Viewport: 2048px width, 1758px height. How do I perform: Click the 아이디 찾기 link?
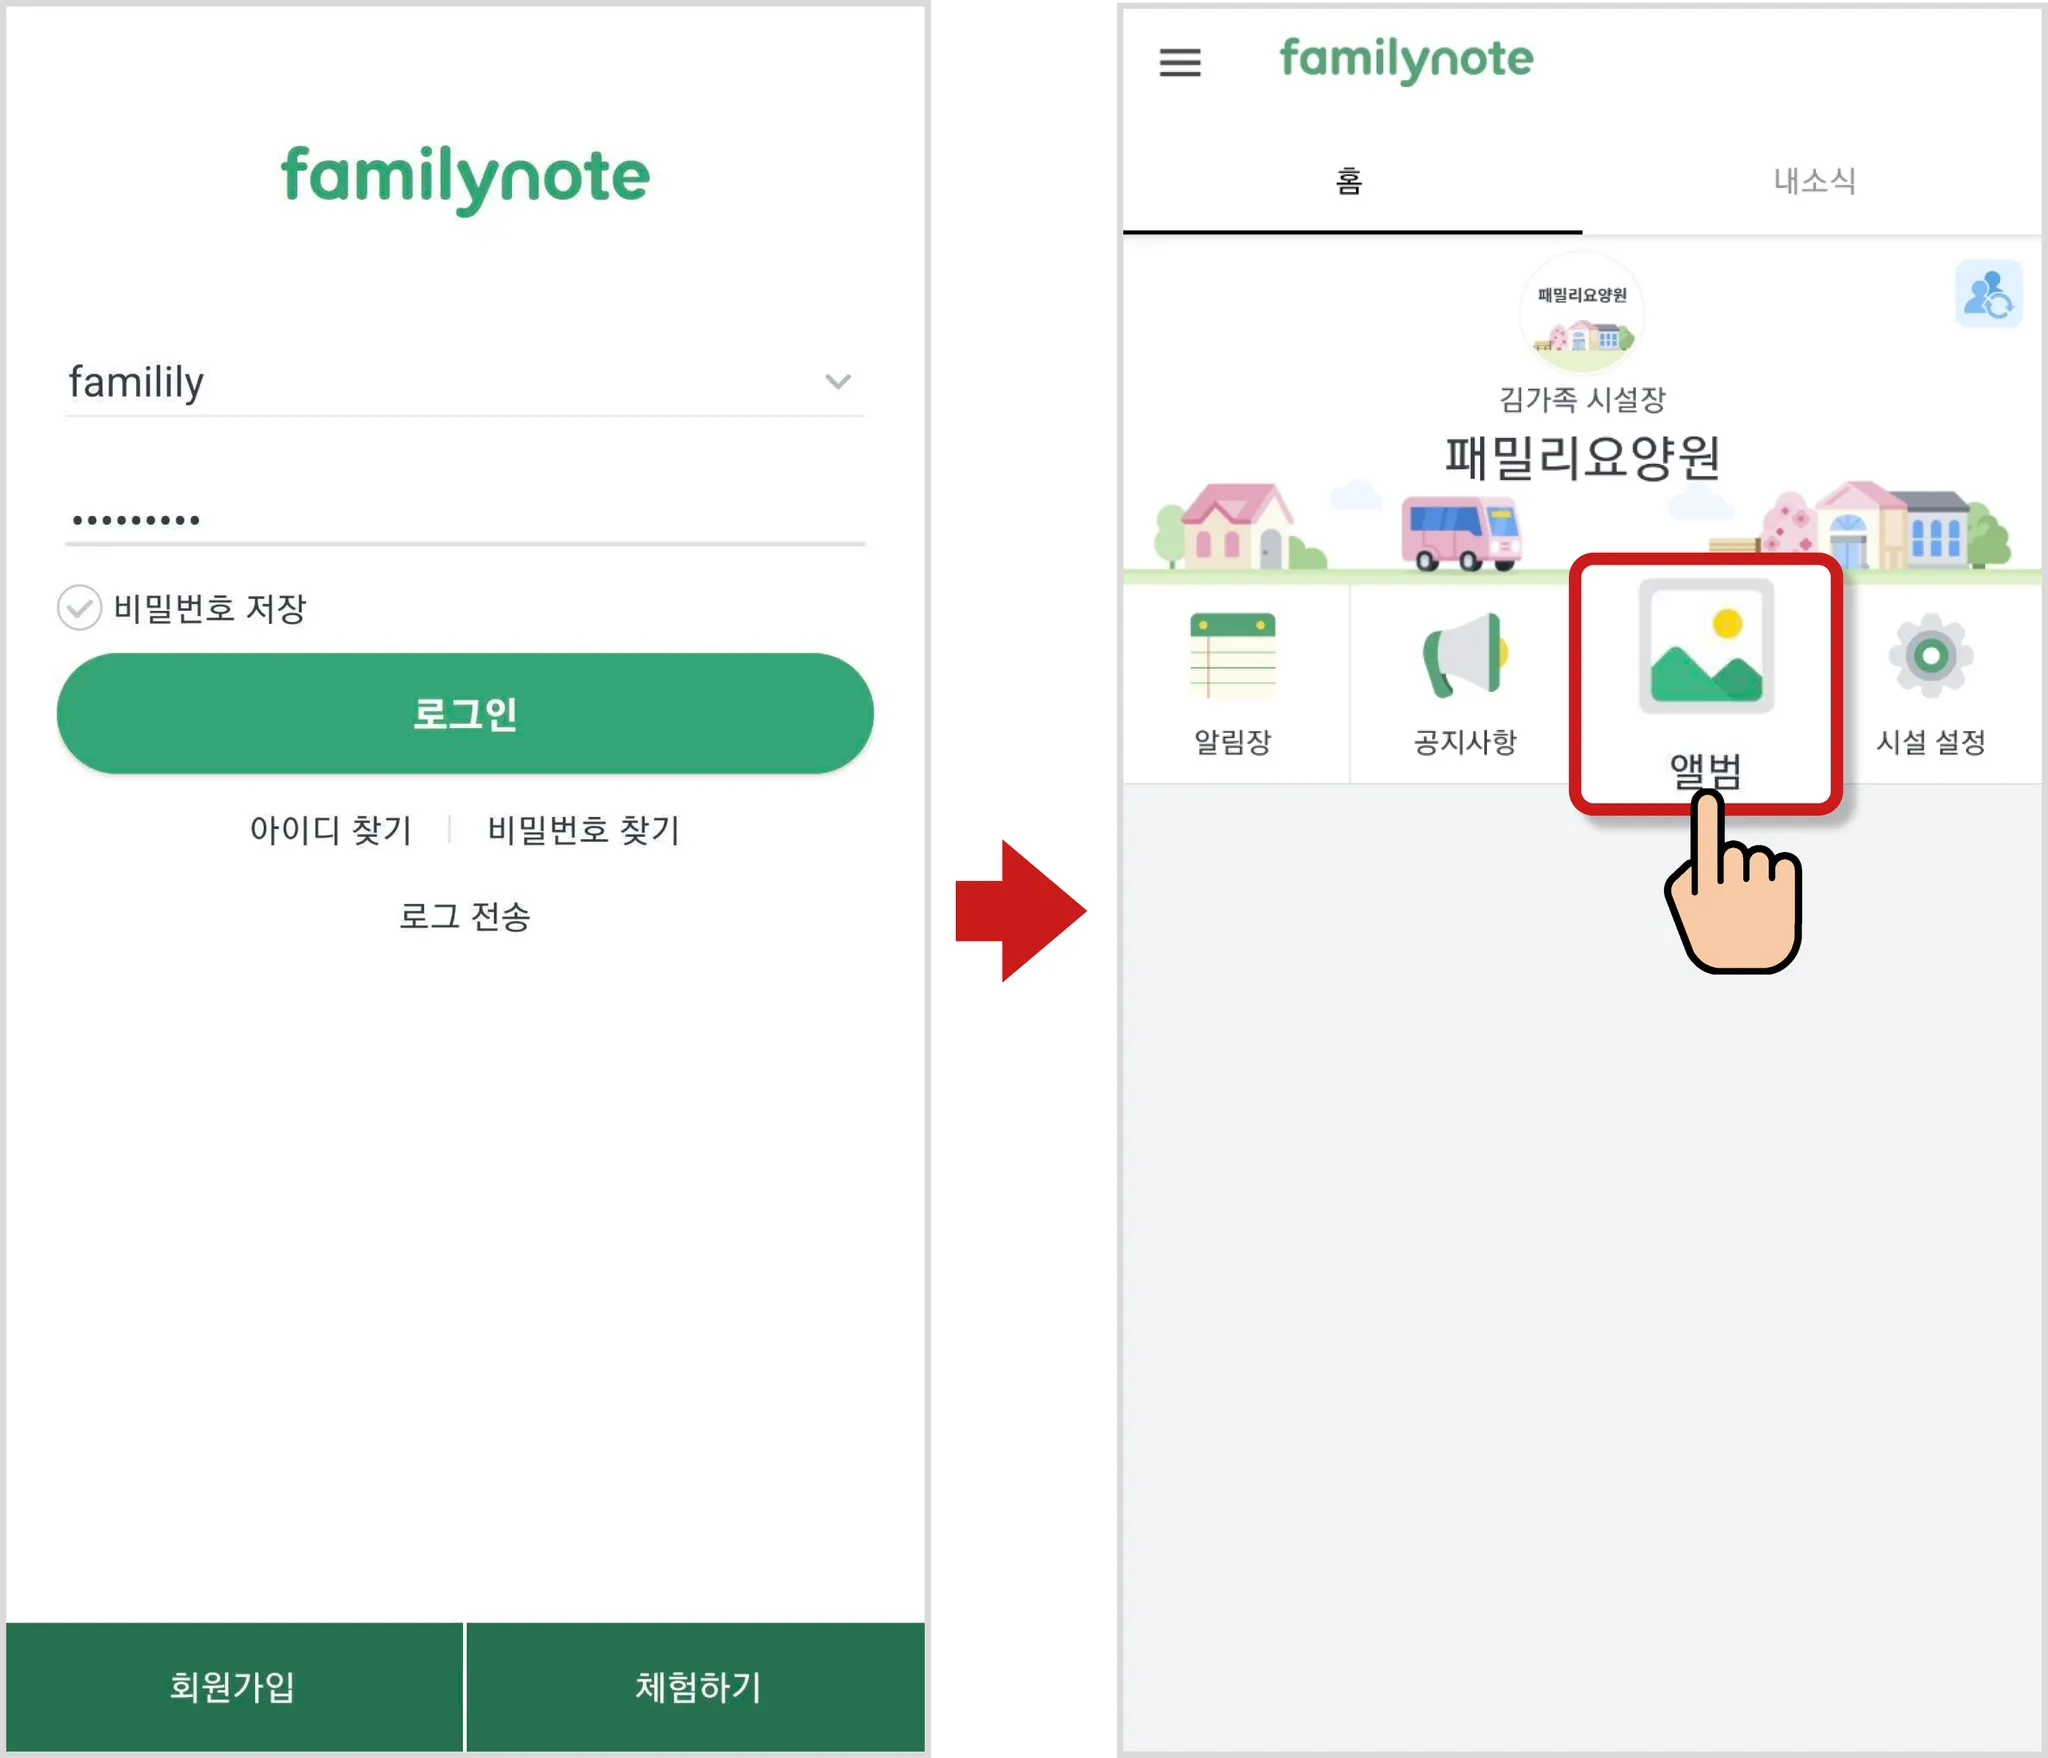click(x=331, y=829)
